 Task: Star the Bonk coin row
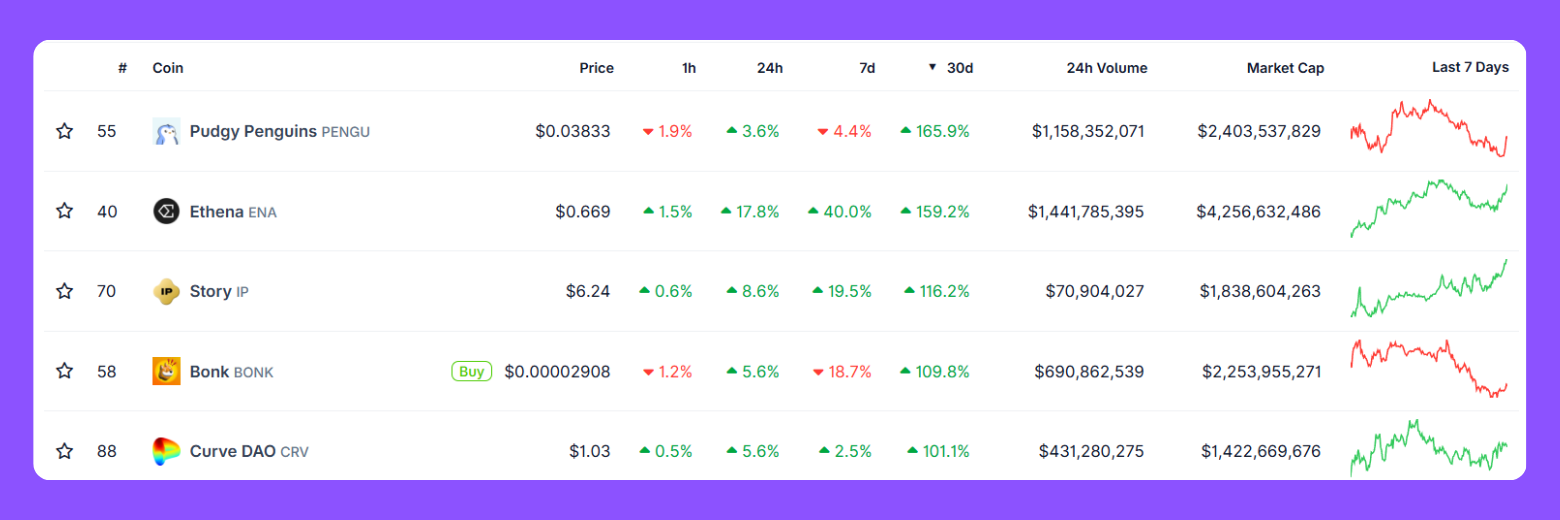point(65,371)
